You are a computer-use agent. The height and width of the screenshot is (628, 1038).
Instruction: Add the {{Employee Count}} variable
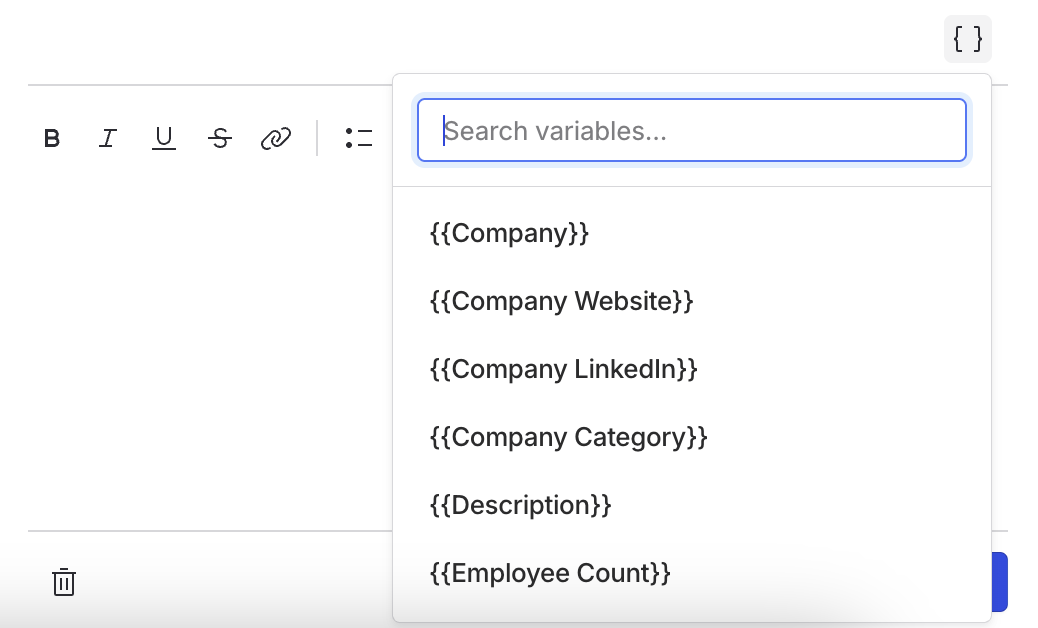pyautogui.click(x=550, y=573)
